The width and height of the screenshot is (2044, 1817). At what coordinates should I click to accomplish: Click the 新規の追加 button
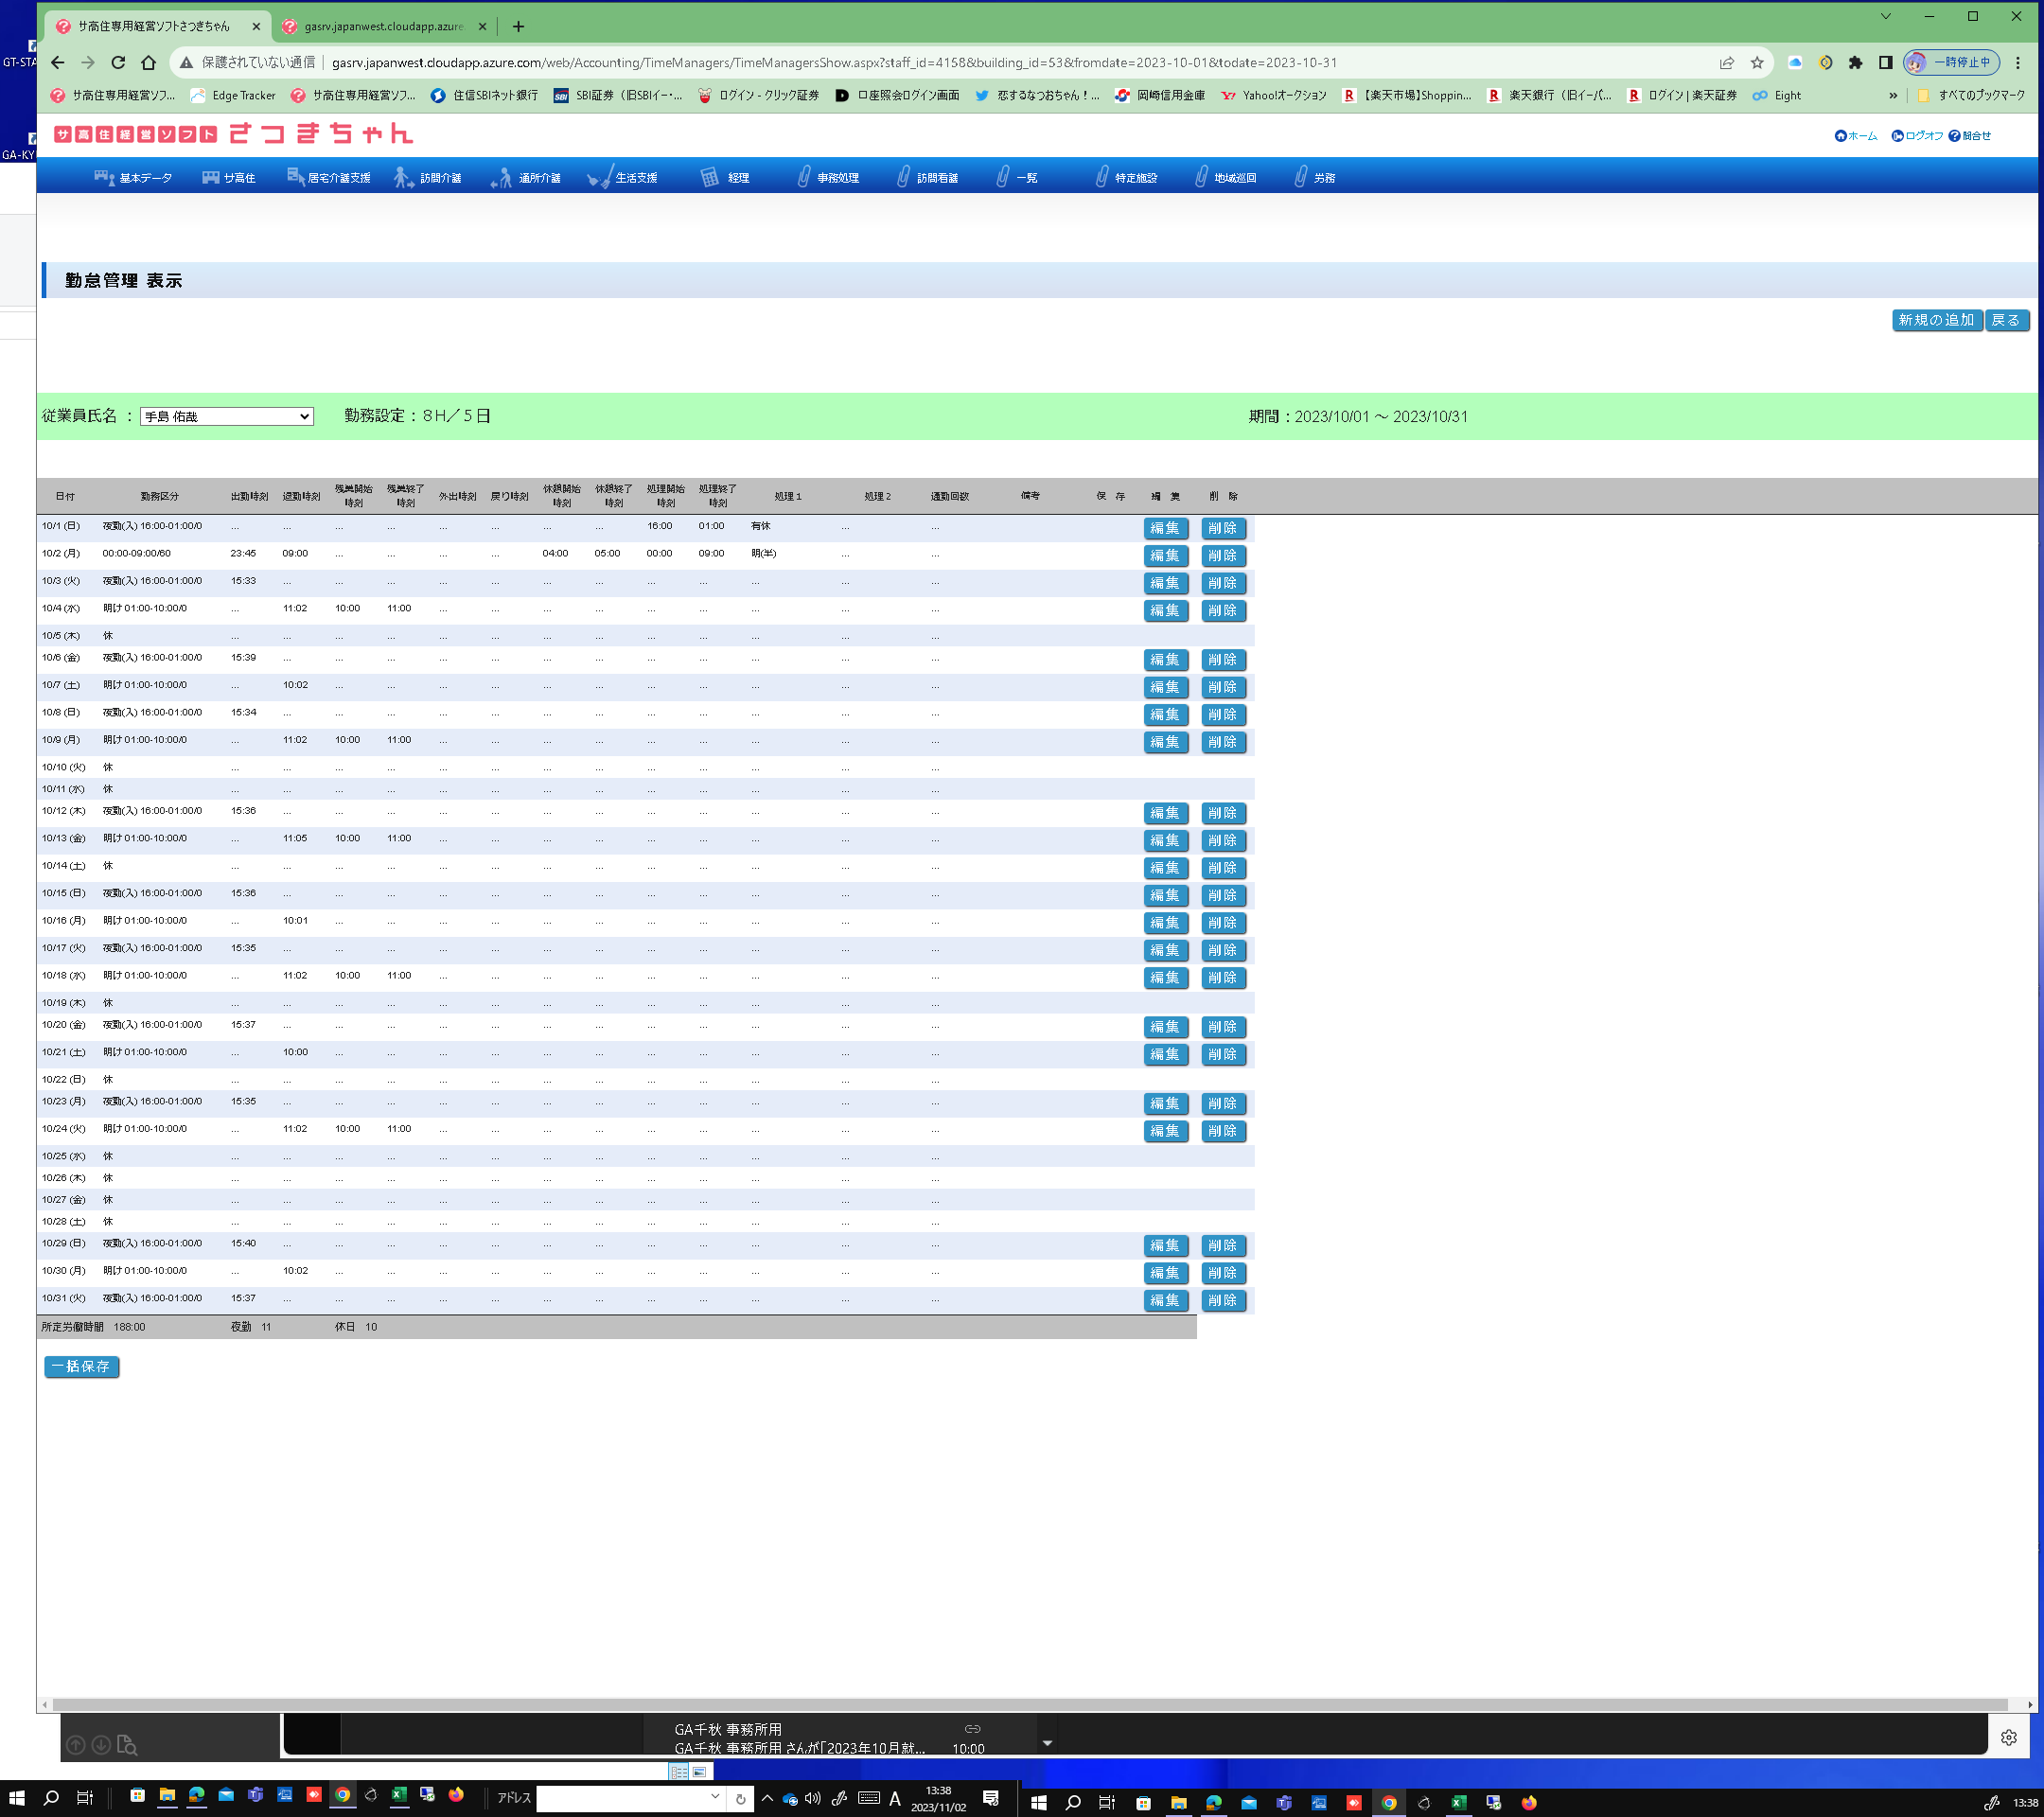(x=1936, y=320)
